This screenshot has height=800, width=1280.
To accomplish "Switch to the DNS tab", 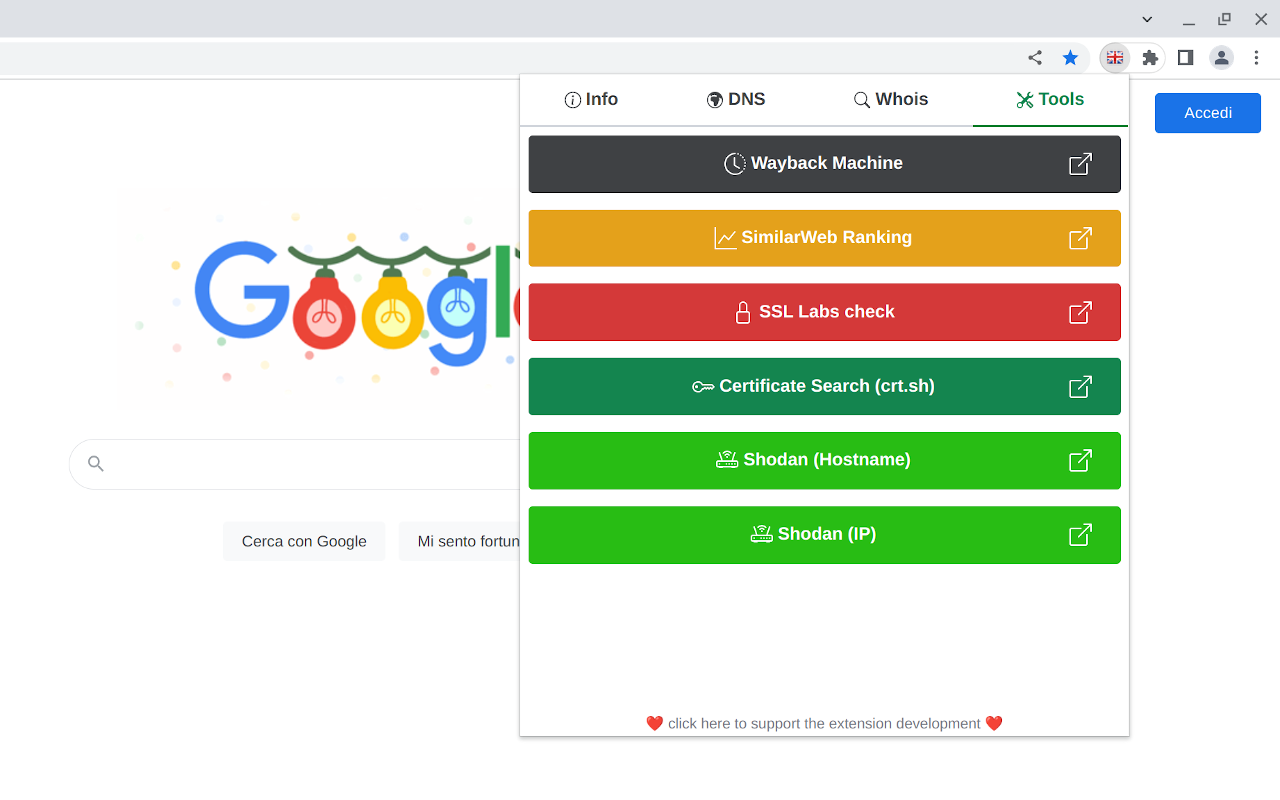I will coord(736,100).
